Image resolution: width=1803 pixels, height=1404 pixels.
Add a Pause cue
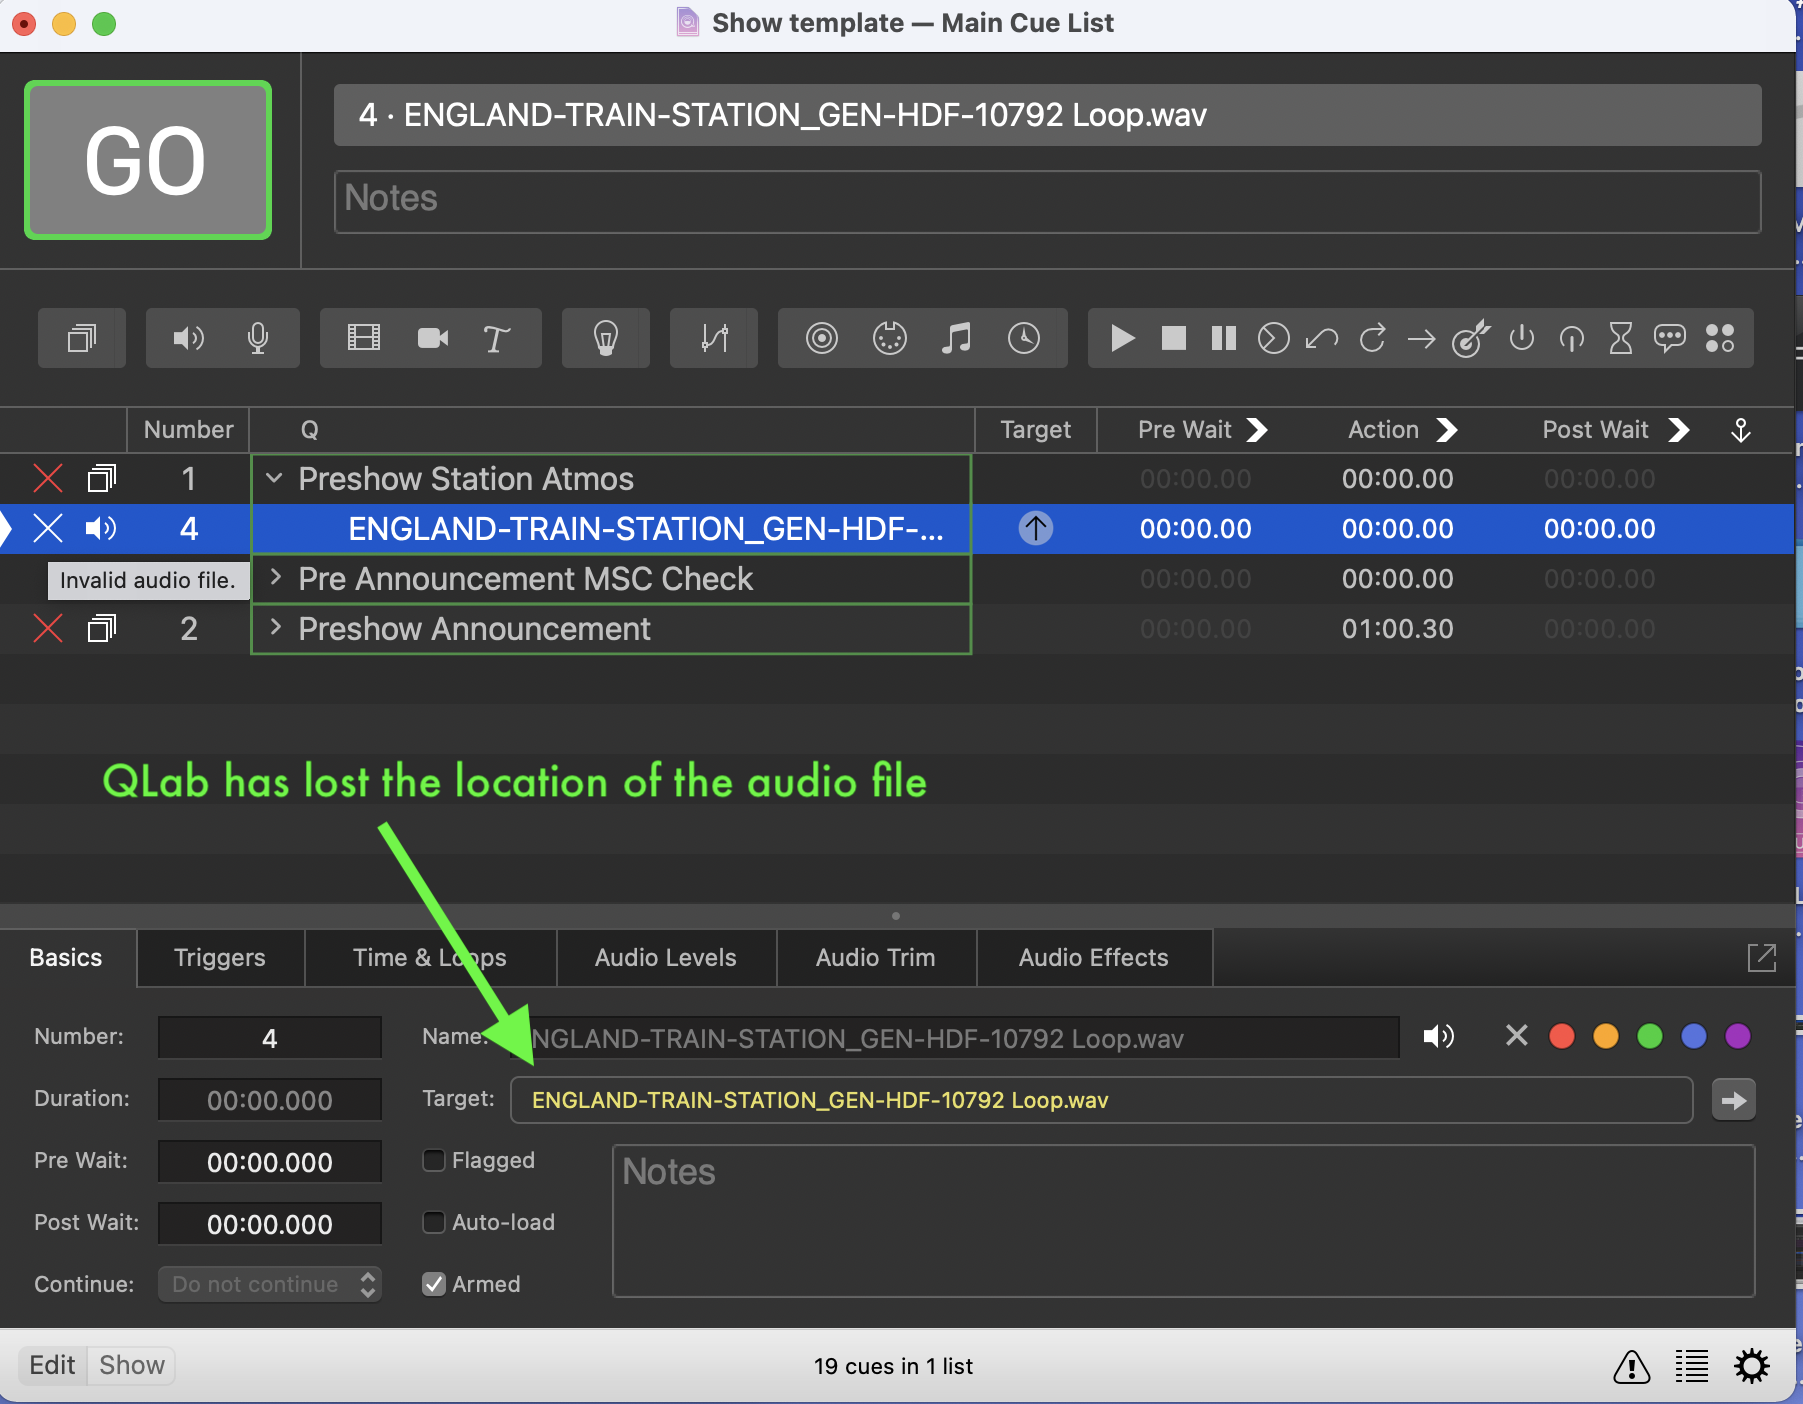1223,338
